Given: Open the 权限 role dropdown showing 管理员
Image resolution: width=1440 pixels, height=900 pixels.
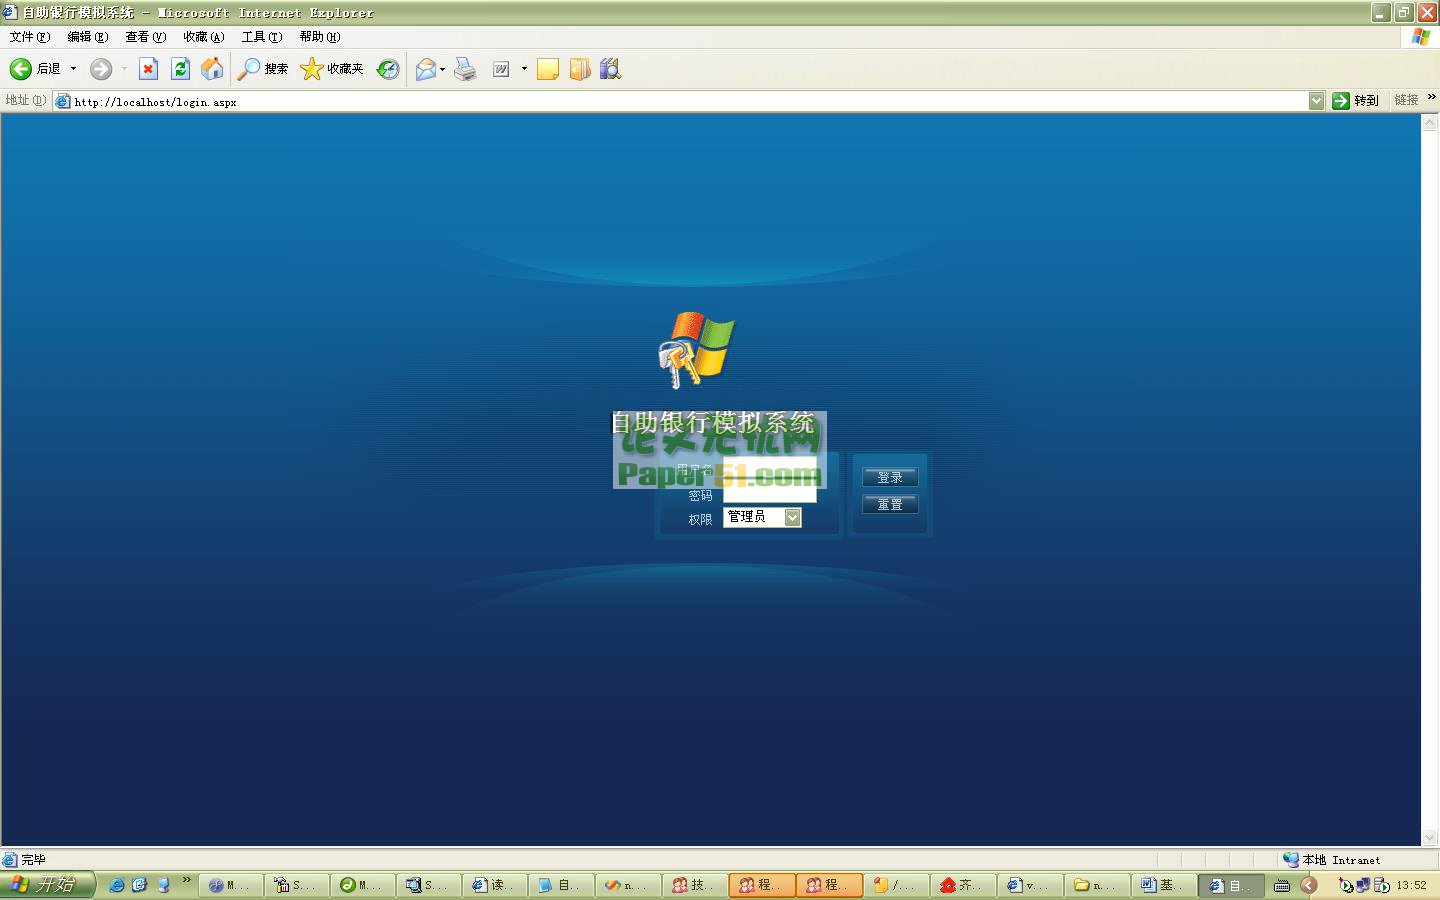Looking at the screenshot, I should point(762,517).
